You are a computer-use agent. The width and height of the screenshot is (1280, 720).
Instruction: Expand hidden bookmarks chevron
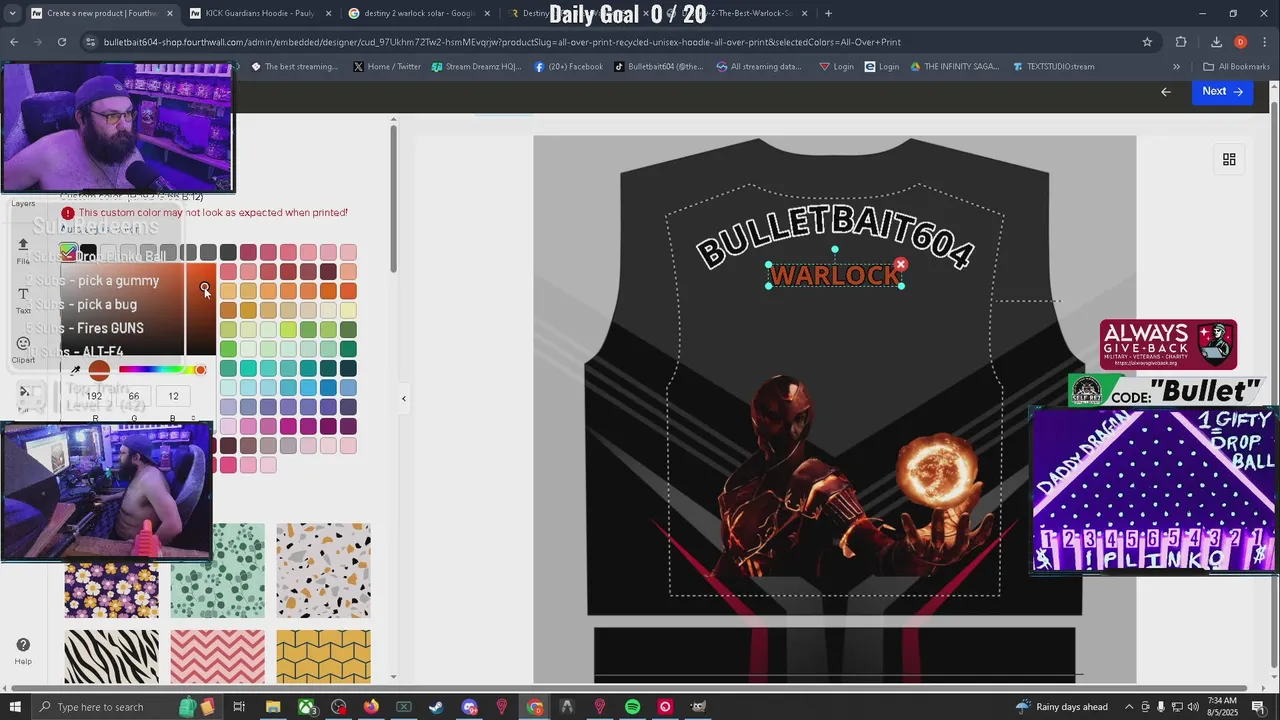tap(1176, 67)
